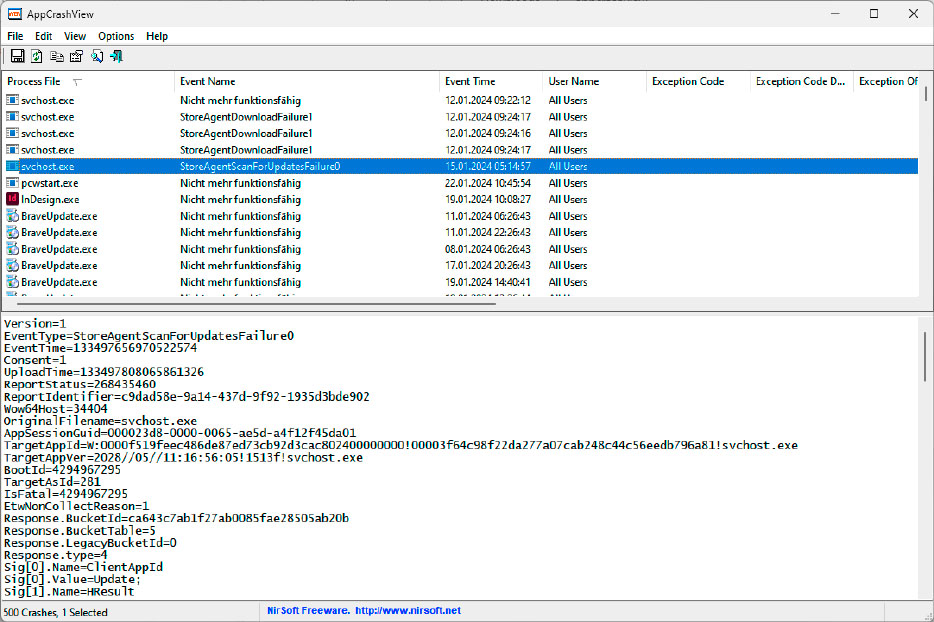Click the BraveUpdate.exe icon in the 06:26:43 11.01.2024 row

12,216
